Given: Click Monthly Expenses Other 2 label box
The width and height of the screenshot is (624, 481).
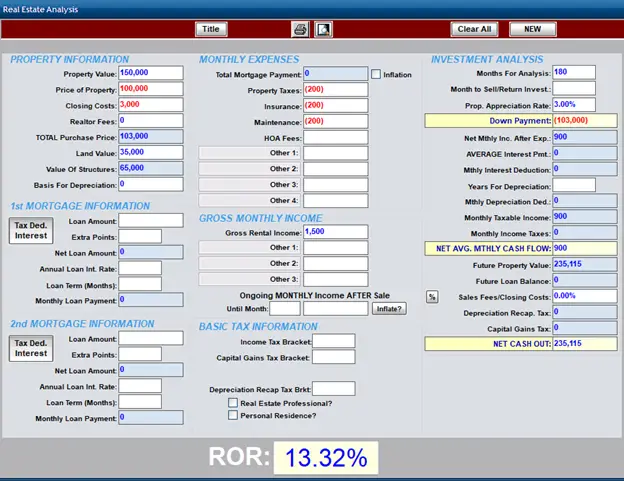Looking at the screenshot, I should [250, 169].
